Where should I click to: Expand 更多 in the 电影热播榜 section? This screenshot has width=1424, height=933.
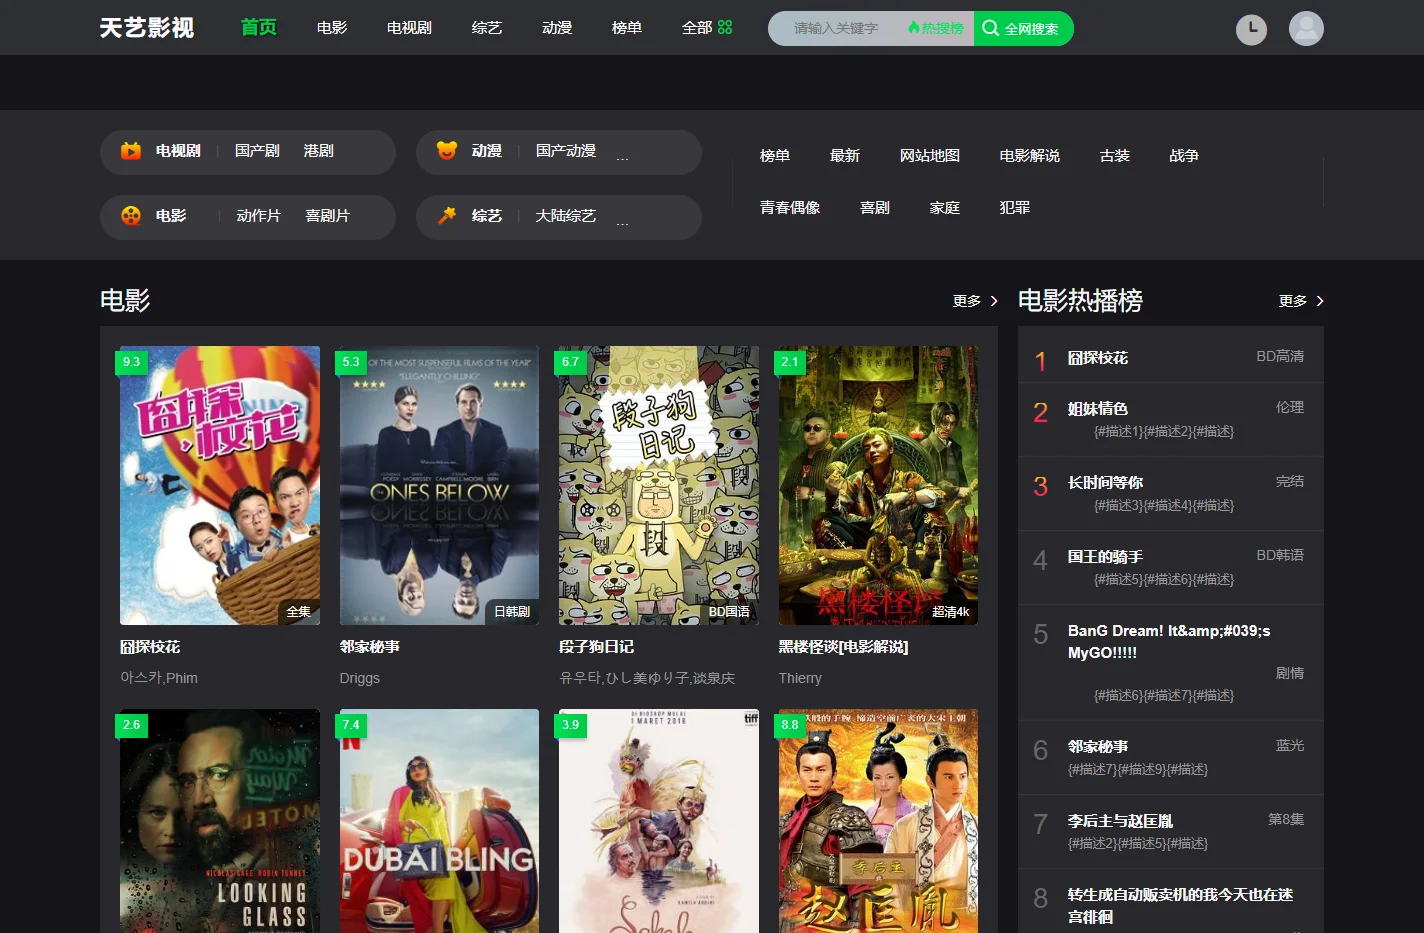tap(1301, 301)
